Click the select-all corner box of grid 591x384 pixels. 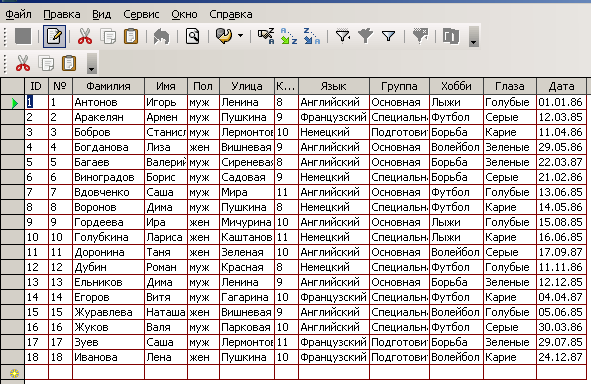(12, 86)
